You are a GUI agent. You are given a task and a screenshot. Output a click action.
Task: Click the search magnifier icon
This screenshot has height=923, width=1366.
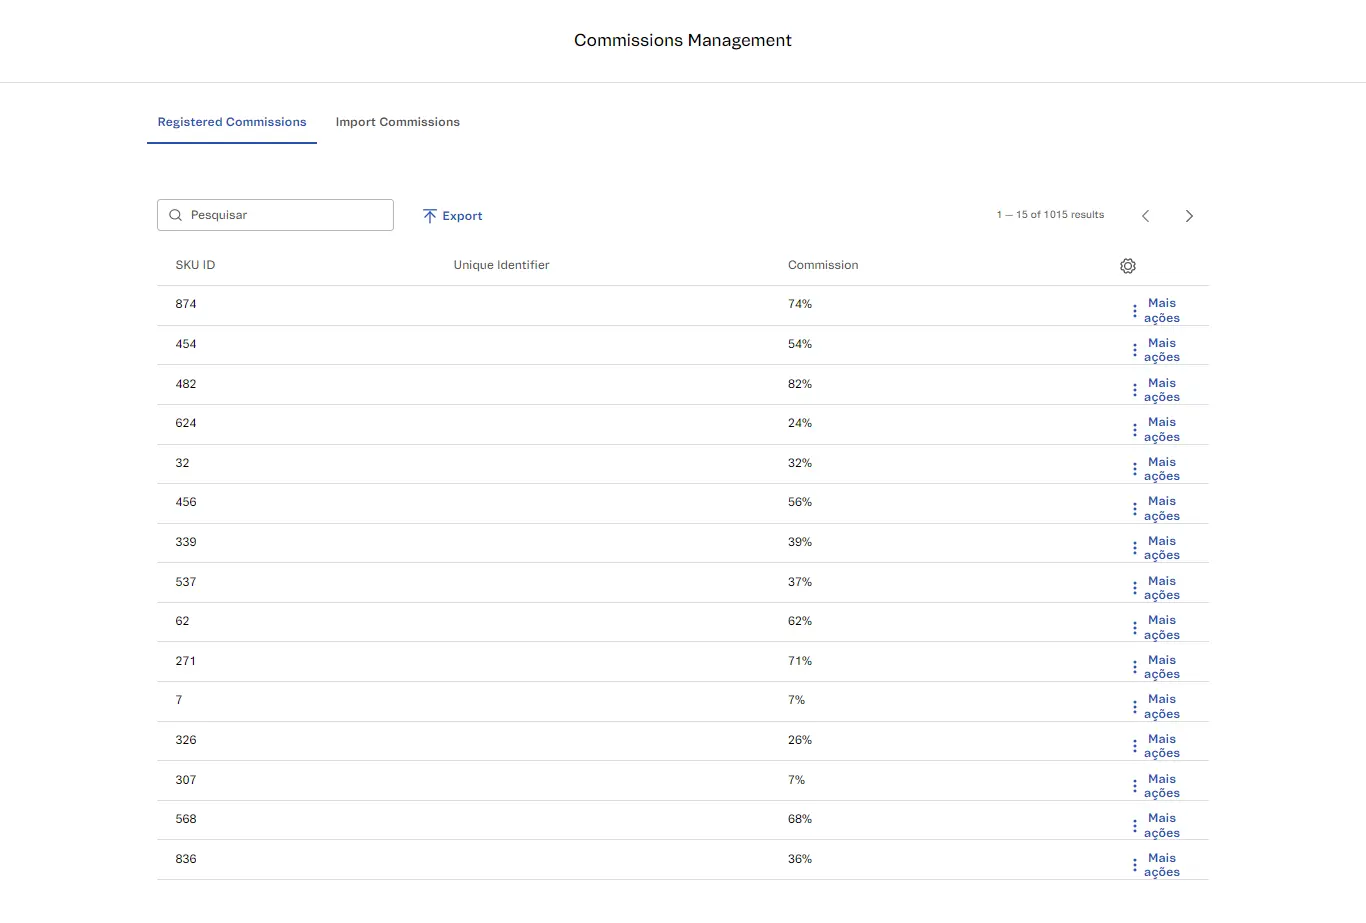point(176,215)
